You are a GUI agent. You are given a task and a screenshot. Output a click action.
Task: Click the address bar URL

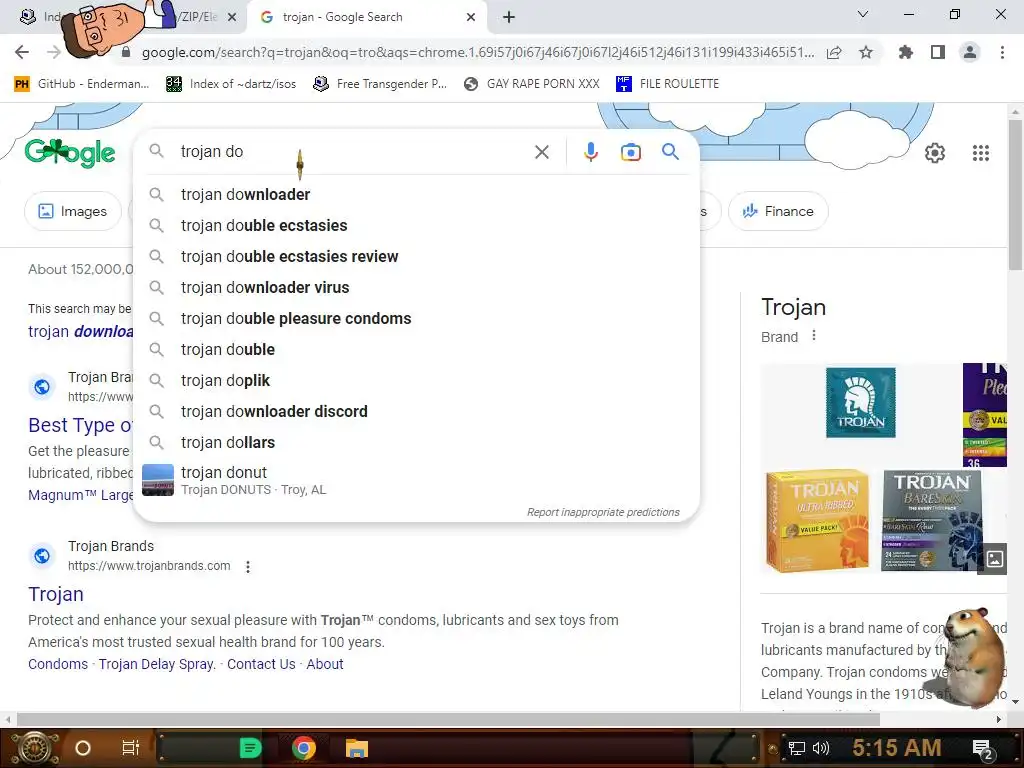click(x=478, y=52)
